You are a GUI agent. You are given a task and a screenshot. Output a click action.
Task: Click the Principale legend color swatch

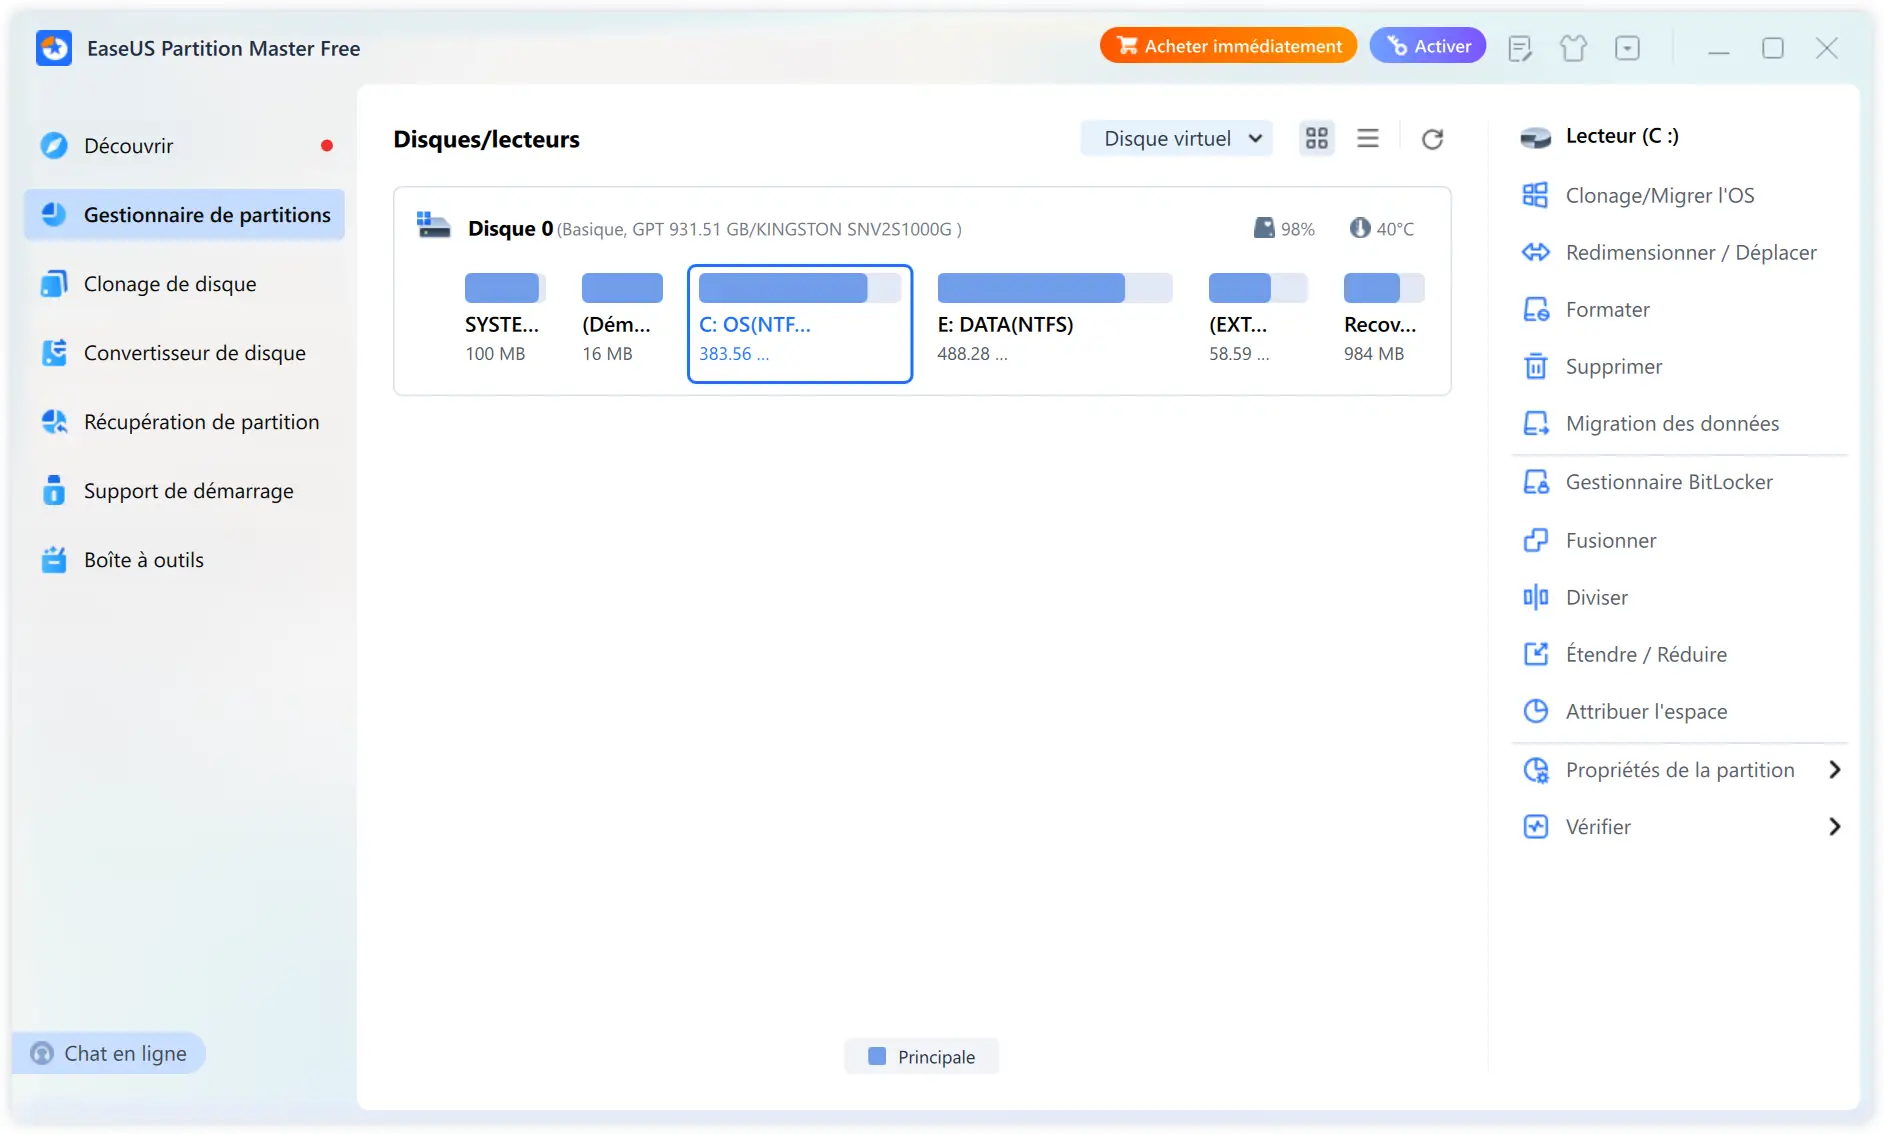pyautogui.click(x=877, y=1056)
